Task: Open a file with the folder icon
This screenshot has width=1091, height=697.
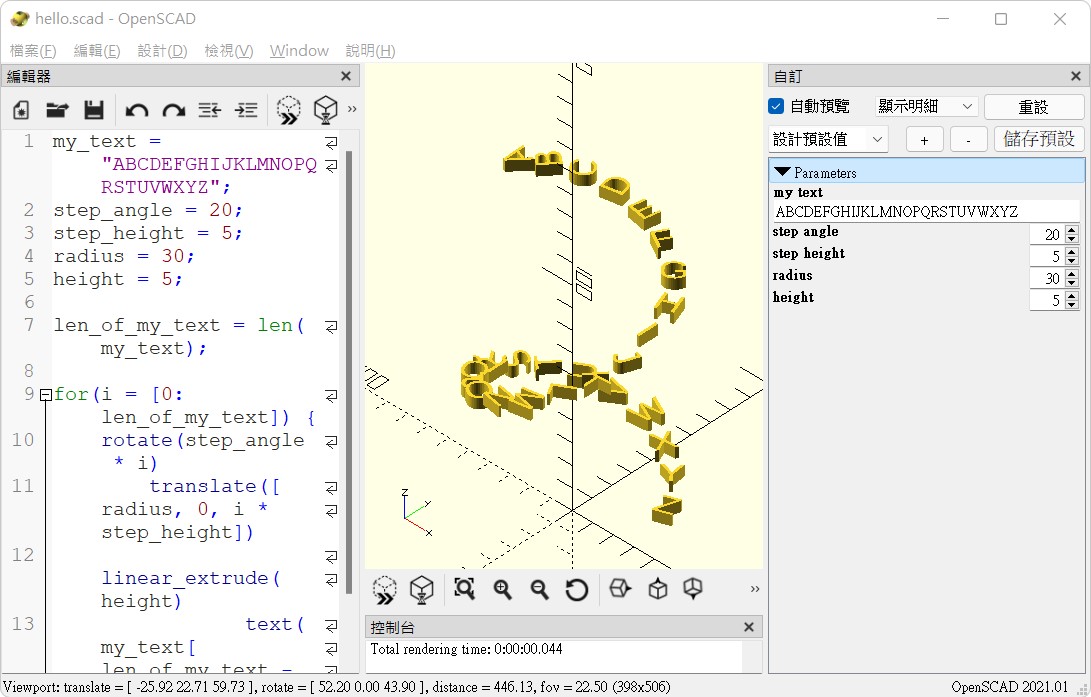Action: [57, 110]
